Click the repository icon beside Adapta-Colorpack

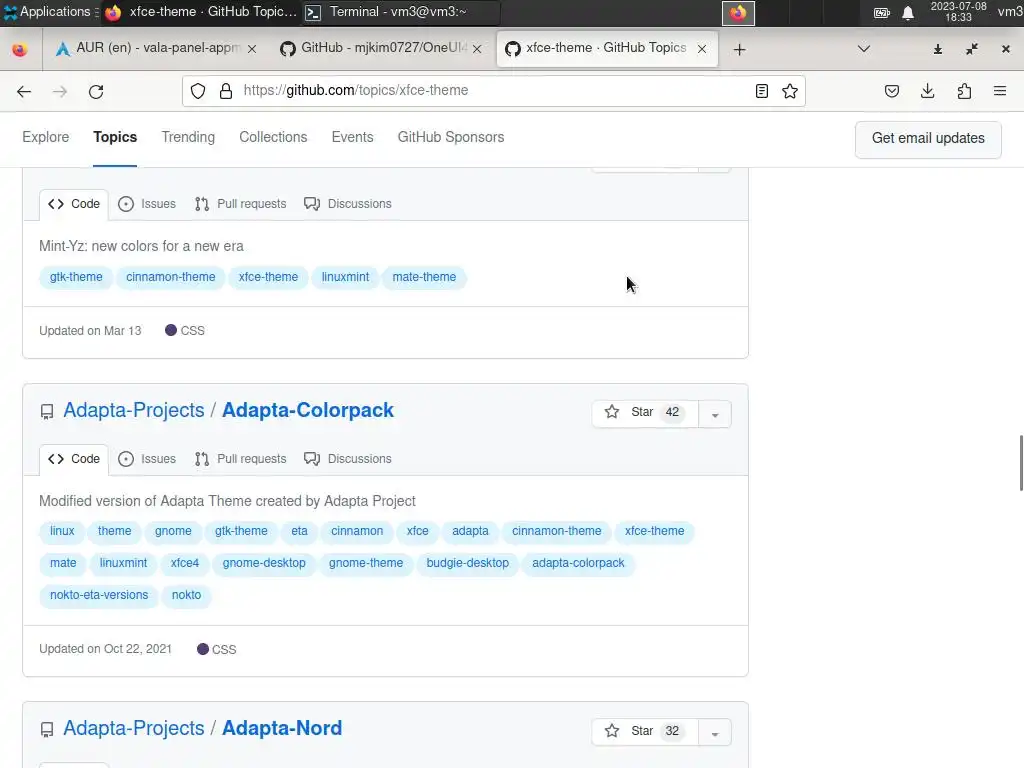point(47,411)
